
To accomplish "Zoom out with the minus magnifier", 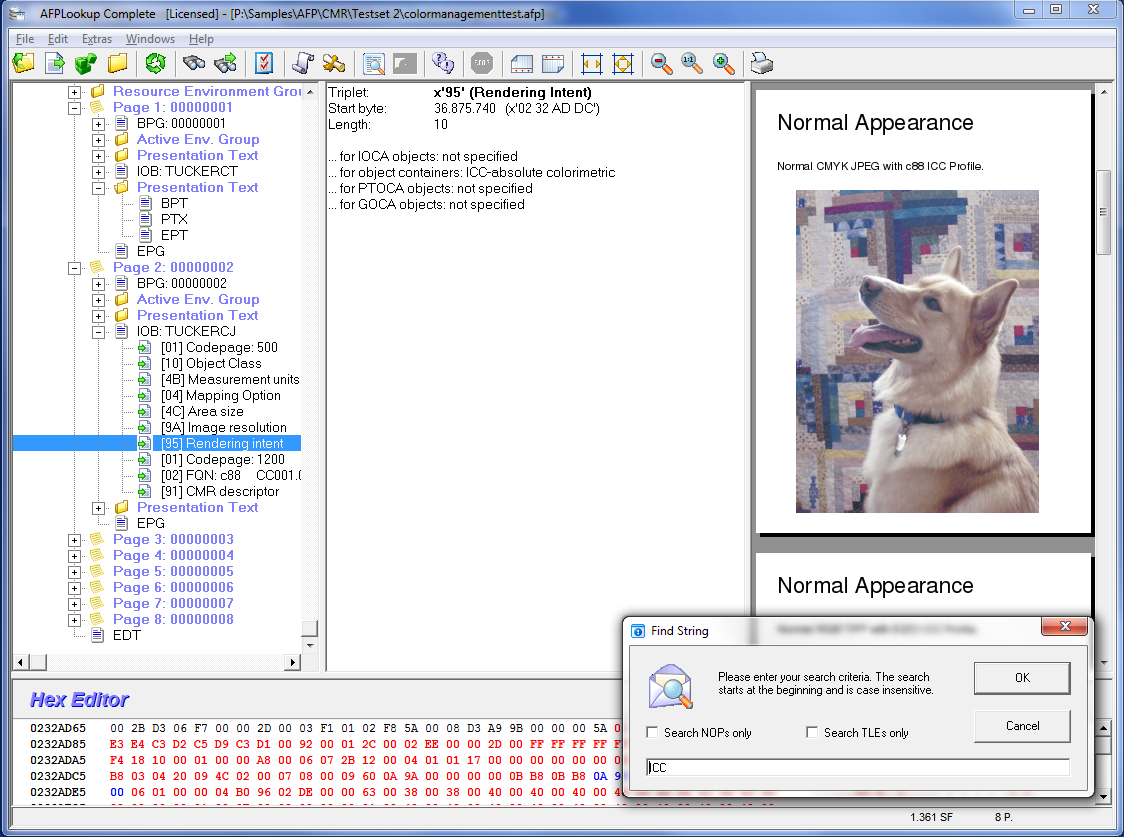I will [662, 64].
